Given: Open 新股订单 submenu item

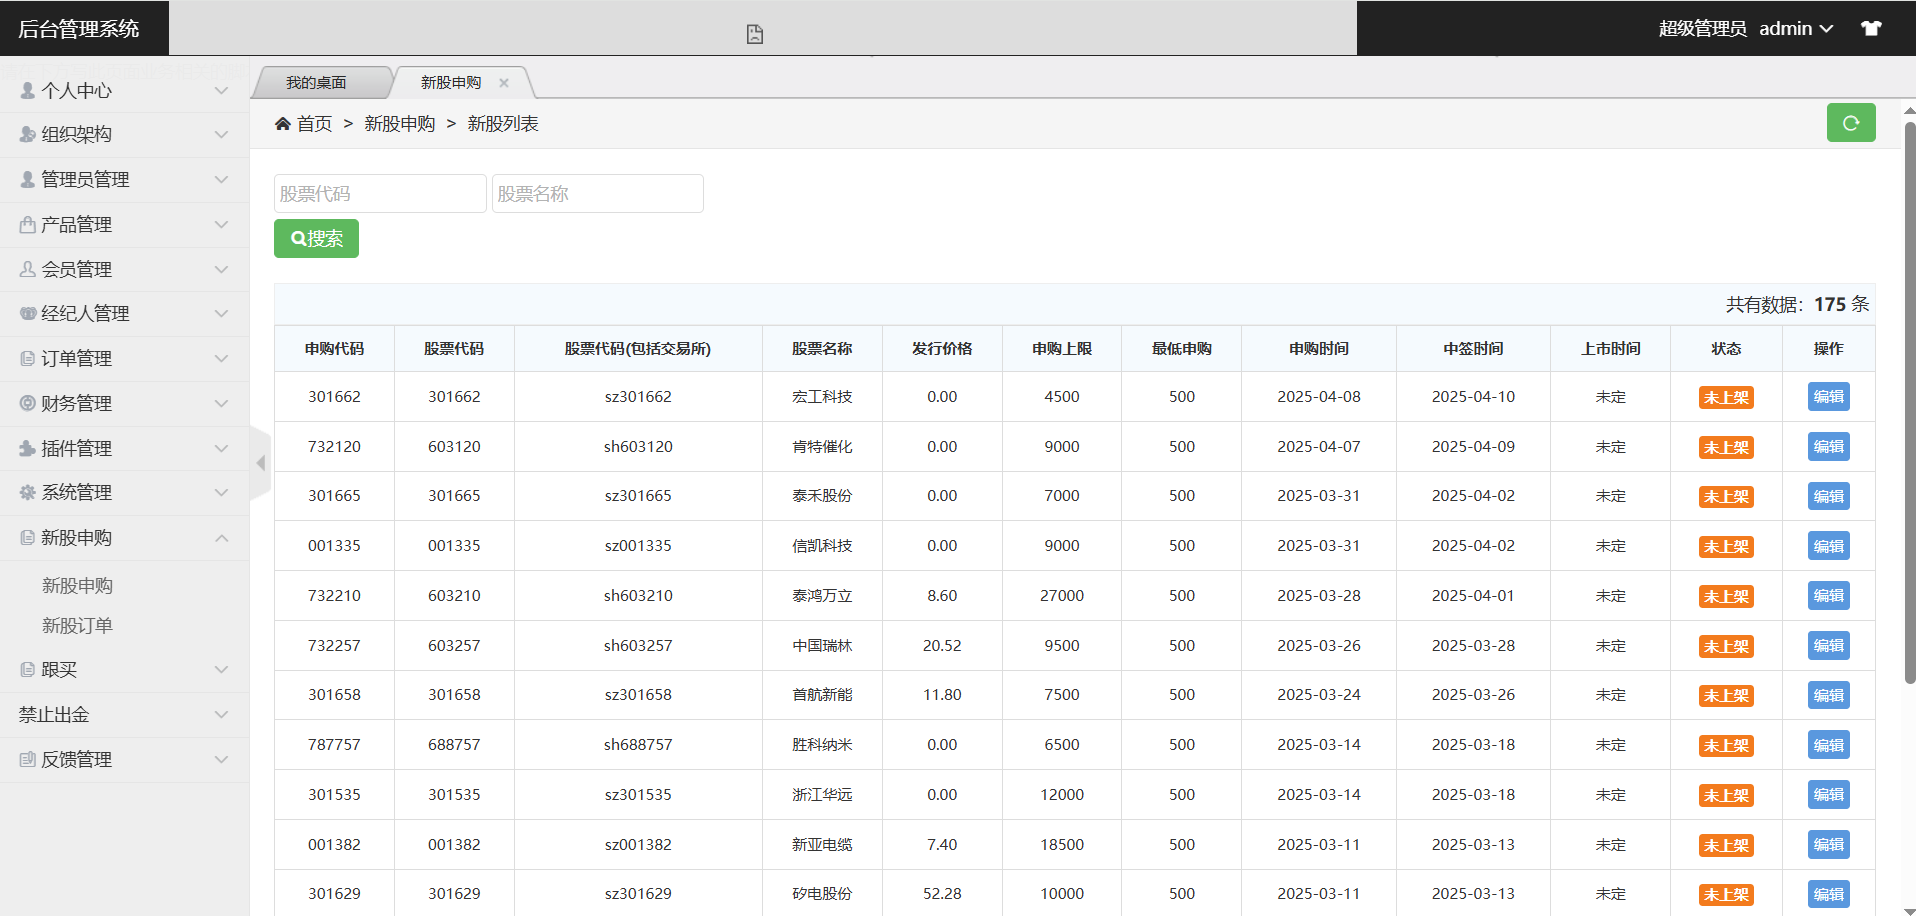Looking at the screenshot, I should (77, 626).
